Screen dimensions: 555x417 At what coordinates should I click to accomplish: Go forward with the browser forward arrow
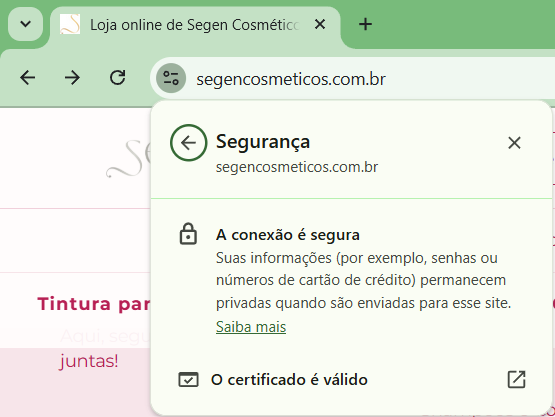pyautogui.click(x=73, y=78)
